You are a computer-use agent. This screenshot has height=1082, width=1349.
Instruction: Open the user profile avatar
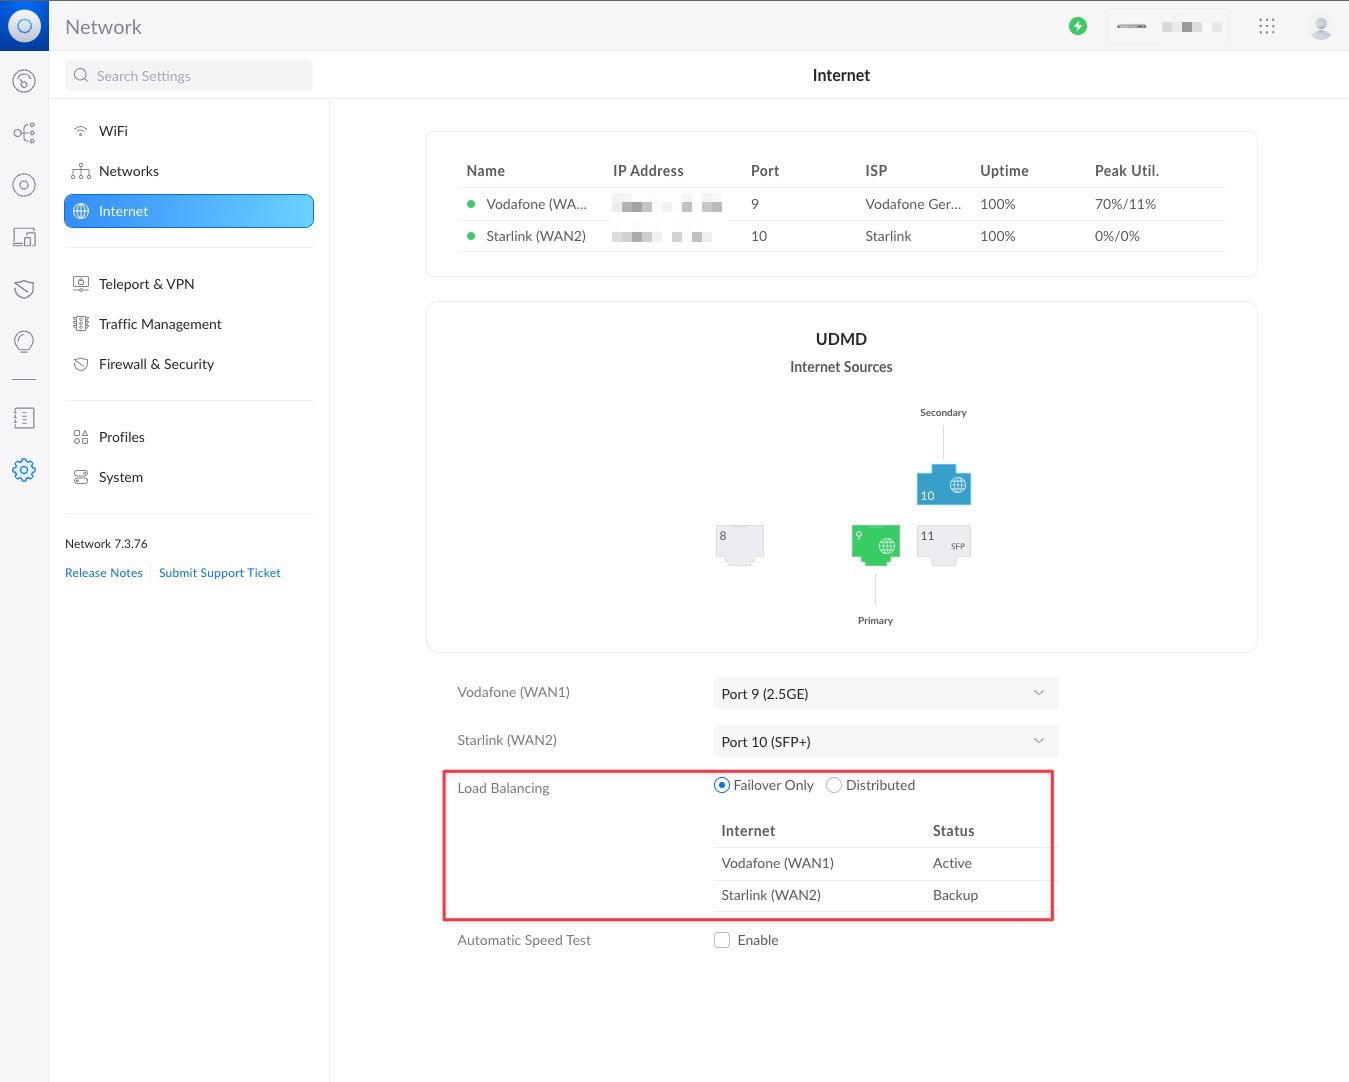pos(1321,26)
